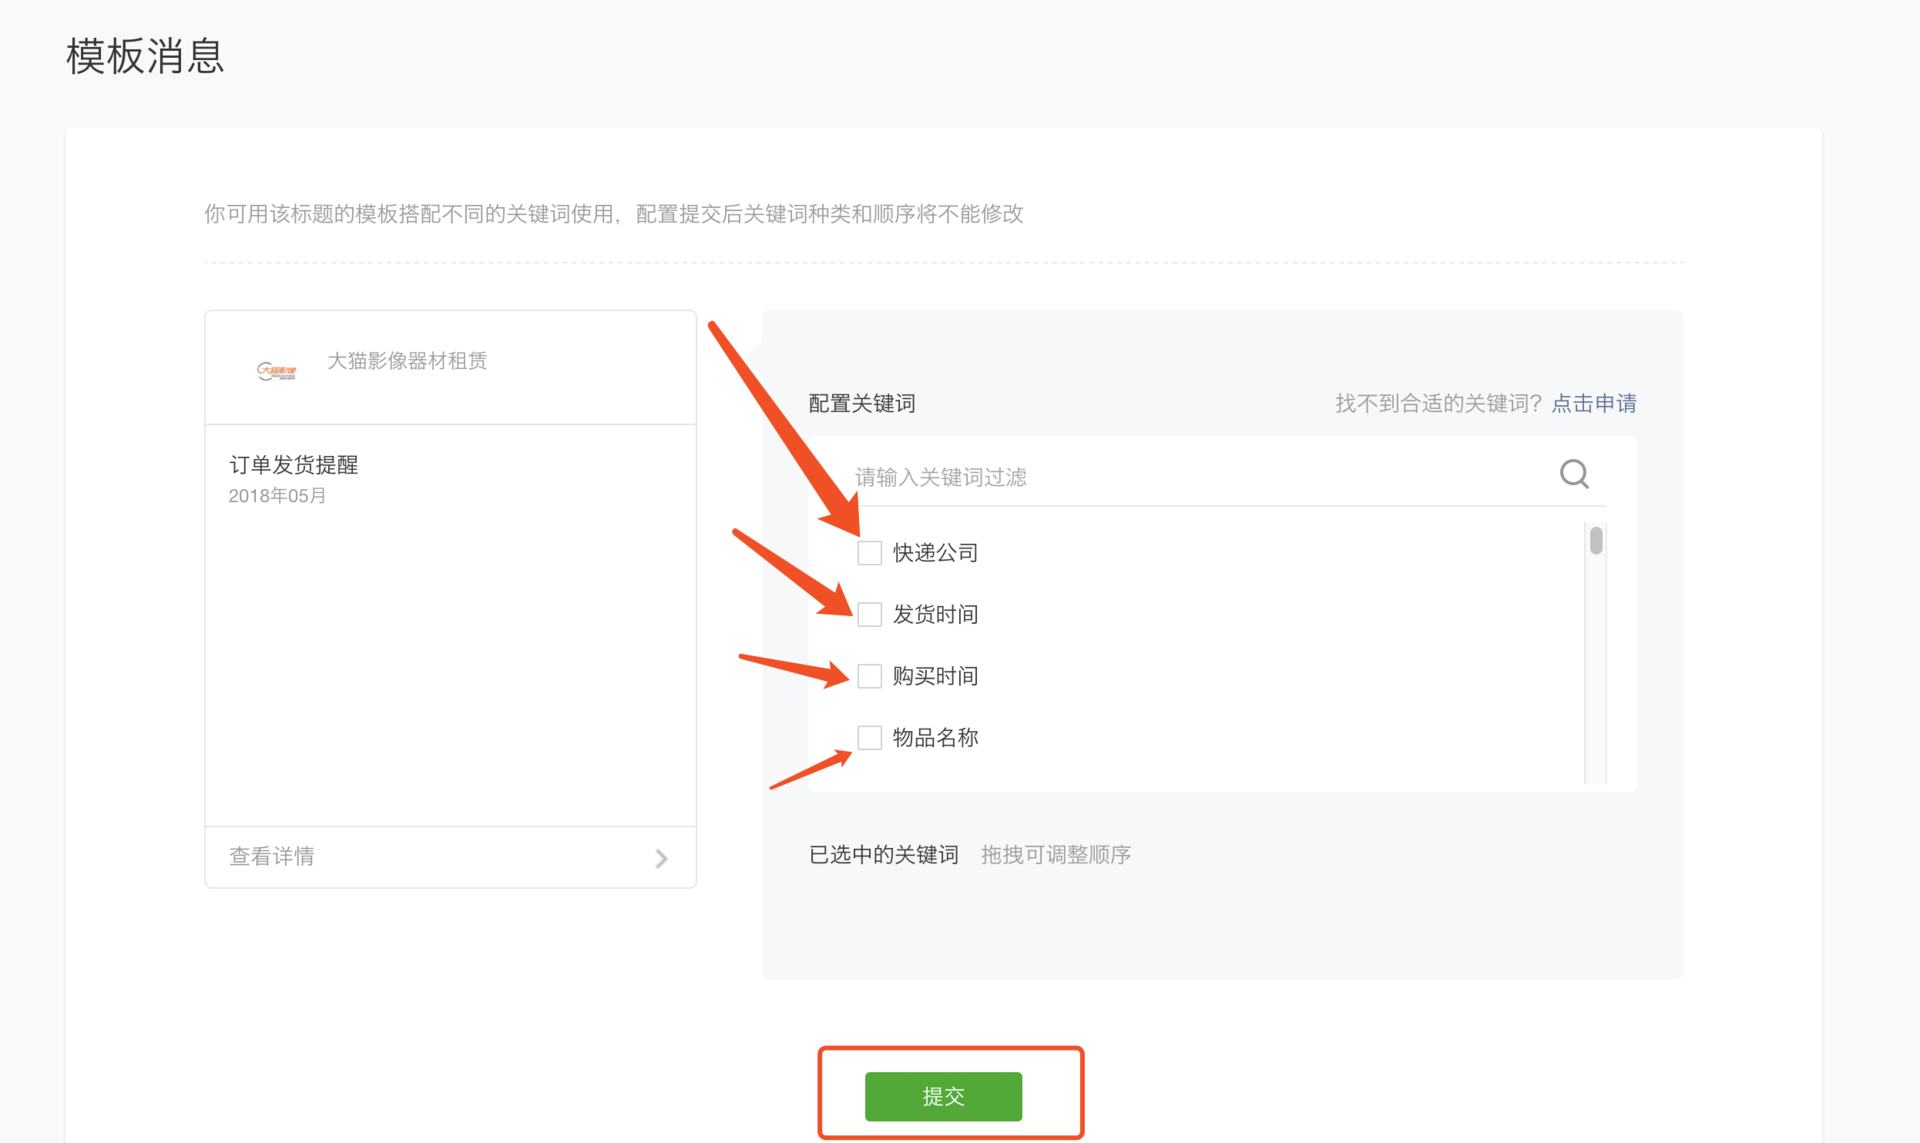Click inside the keyword filter input box
This screenshot has width=1920, height=1143.
tap(1100, 476)
